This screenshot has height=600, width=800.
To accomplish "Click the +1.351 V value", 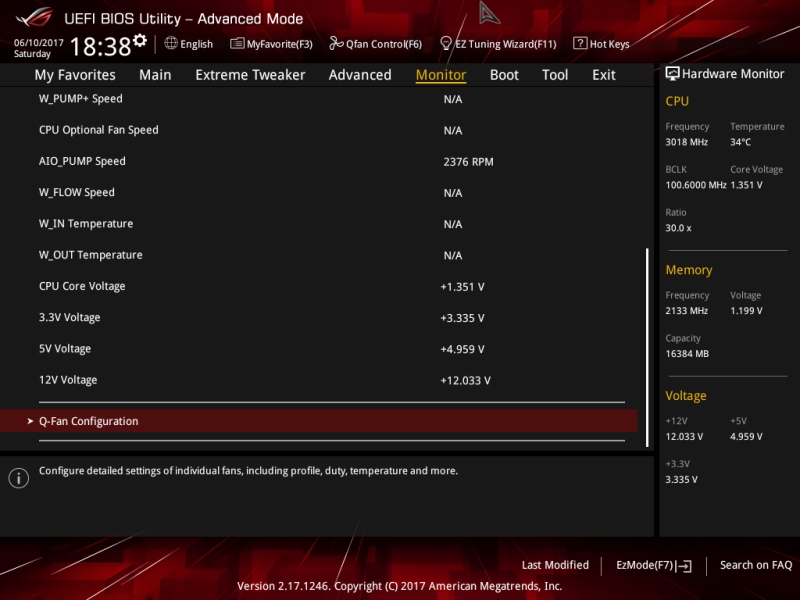I will (x=462, y=287).
